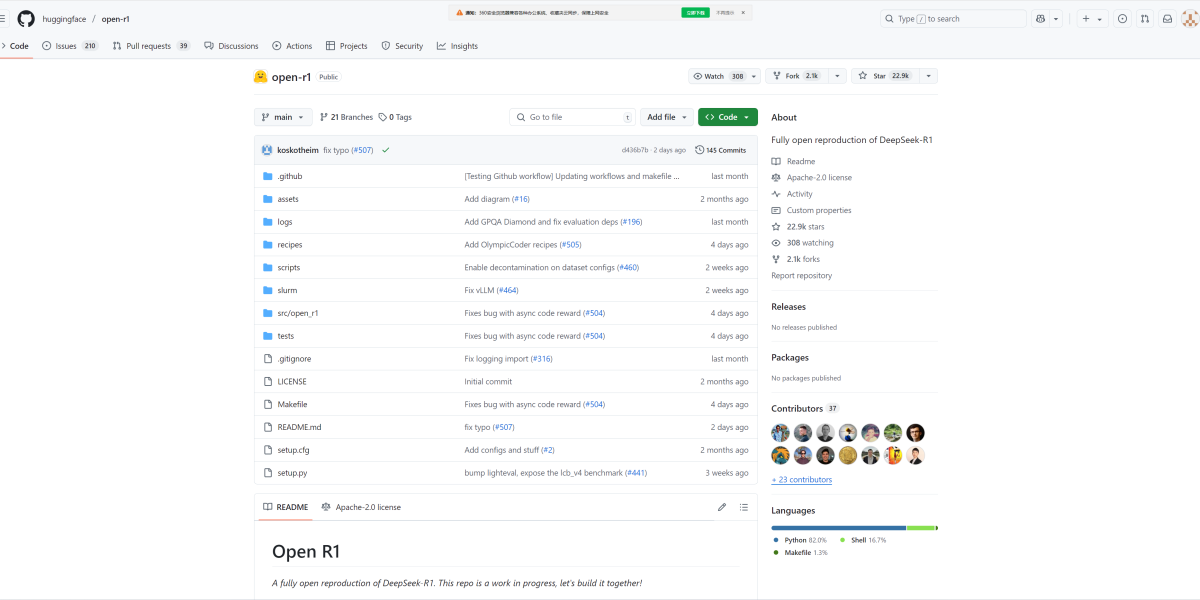Click the koskotheim author avatar

coord(267,150)
